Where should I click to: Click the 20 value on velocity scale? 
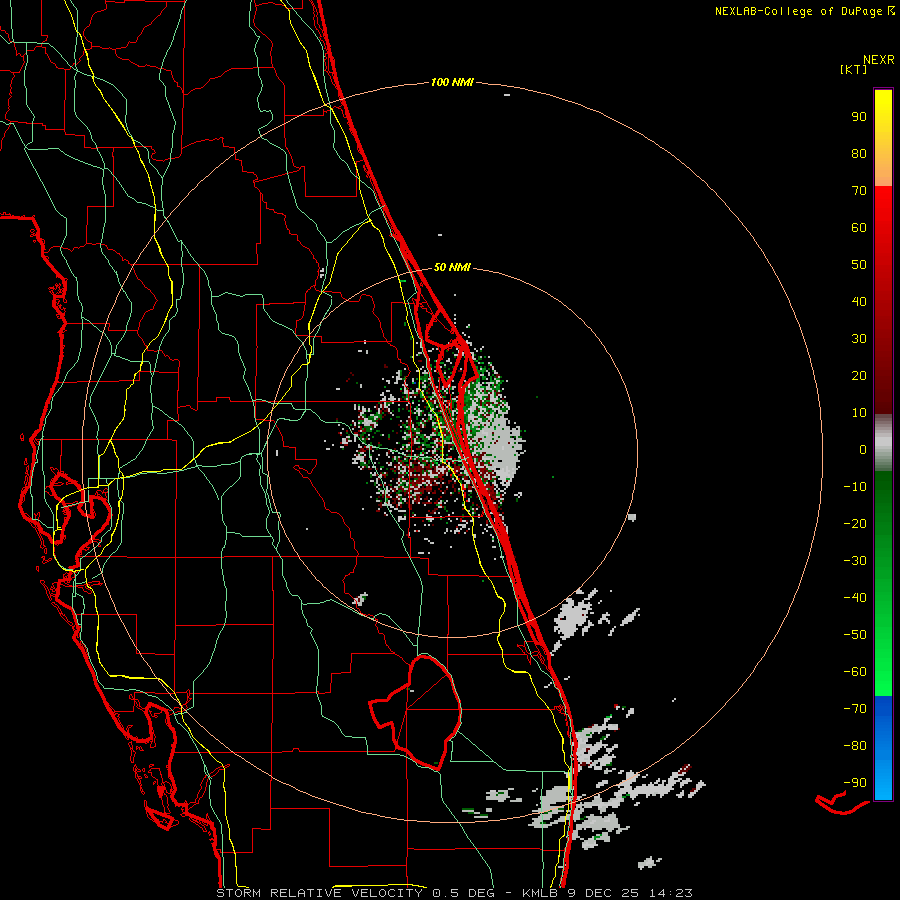(859, 376)
